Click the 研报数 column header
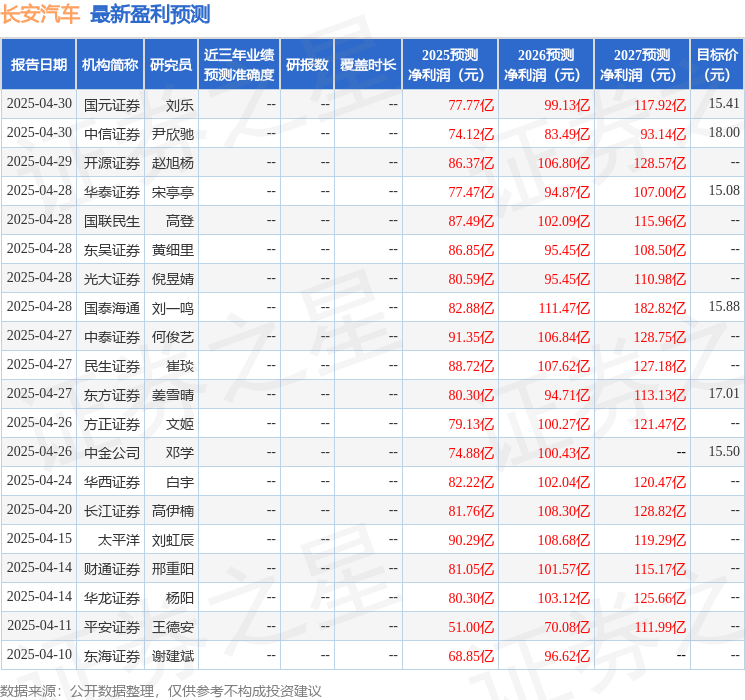 click(306, 65)
